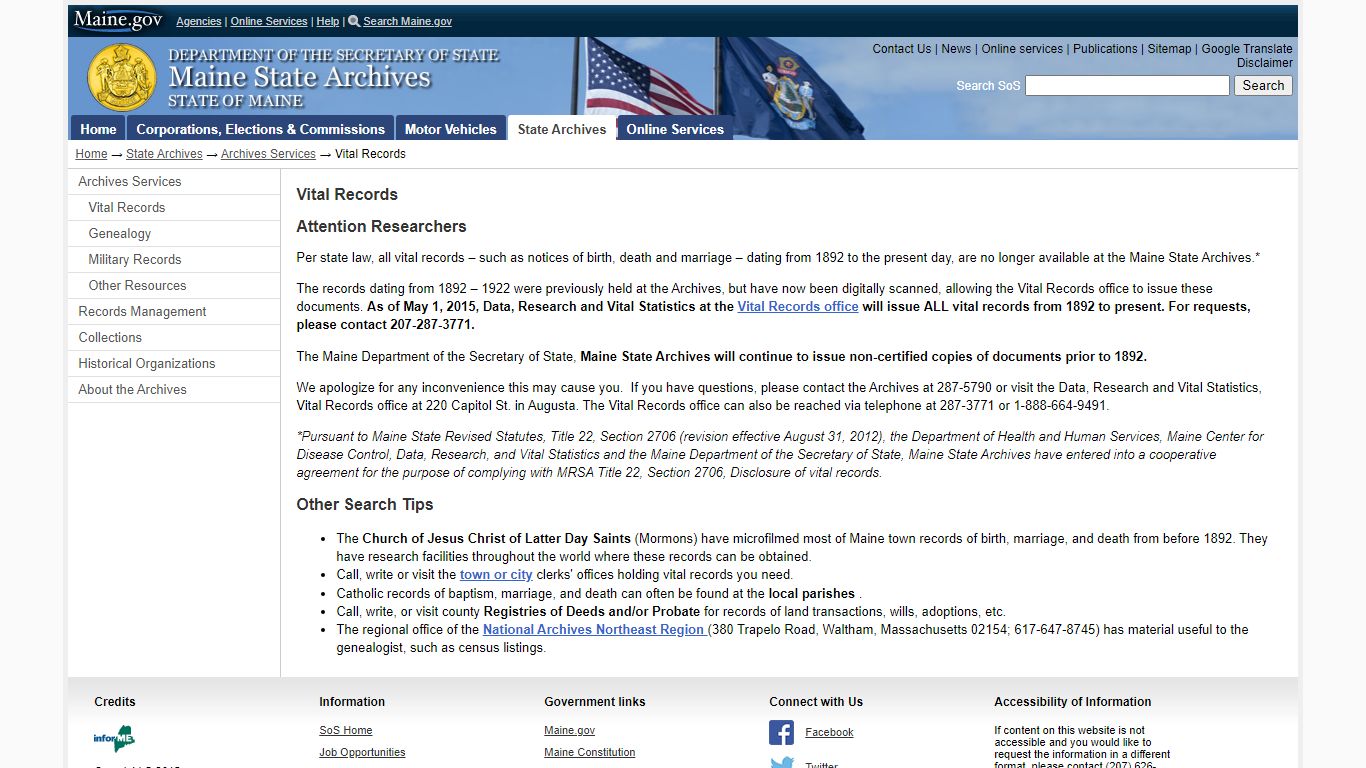Open Military Records in sidebar
Image resolution: width=1366 pixels, height=768 pixels.
click(174, 259)
